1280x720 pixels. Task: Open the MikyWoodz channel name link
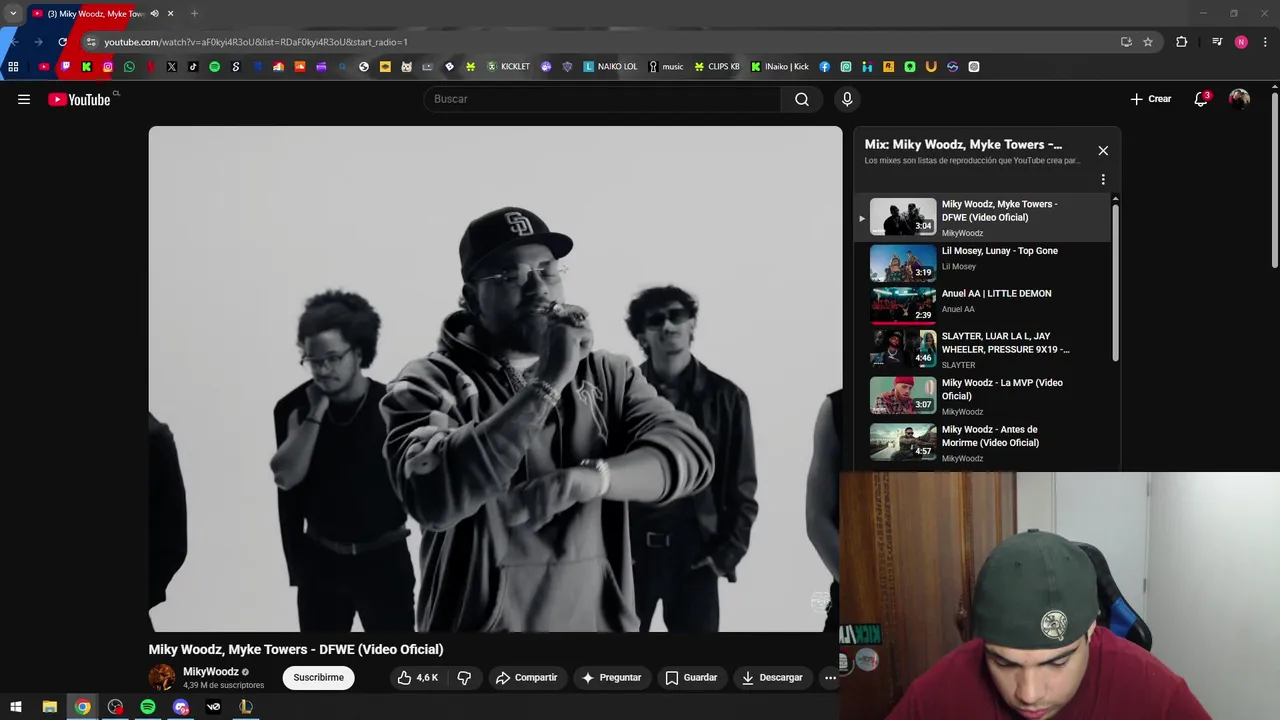[x=211, y=672]
